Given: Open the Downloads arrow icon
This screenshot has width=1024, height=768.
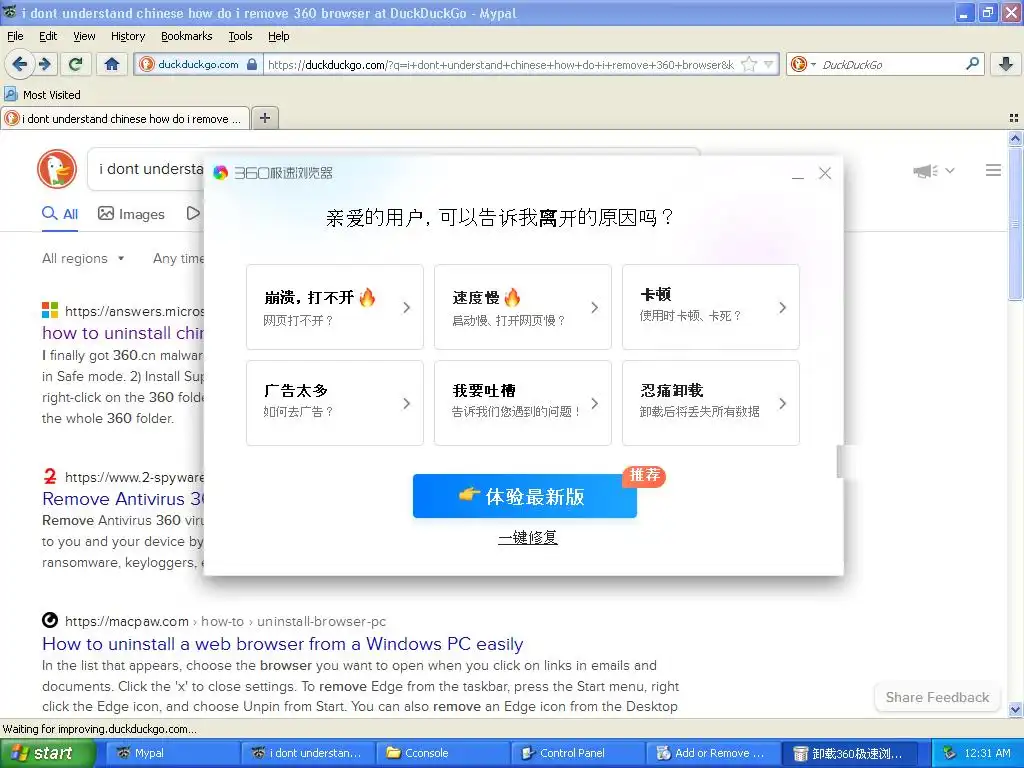Looking at the screenshot, I should (x=1006, y=64).
